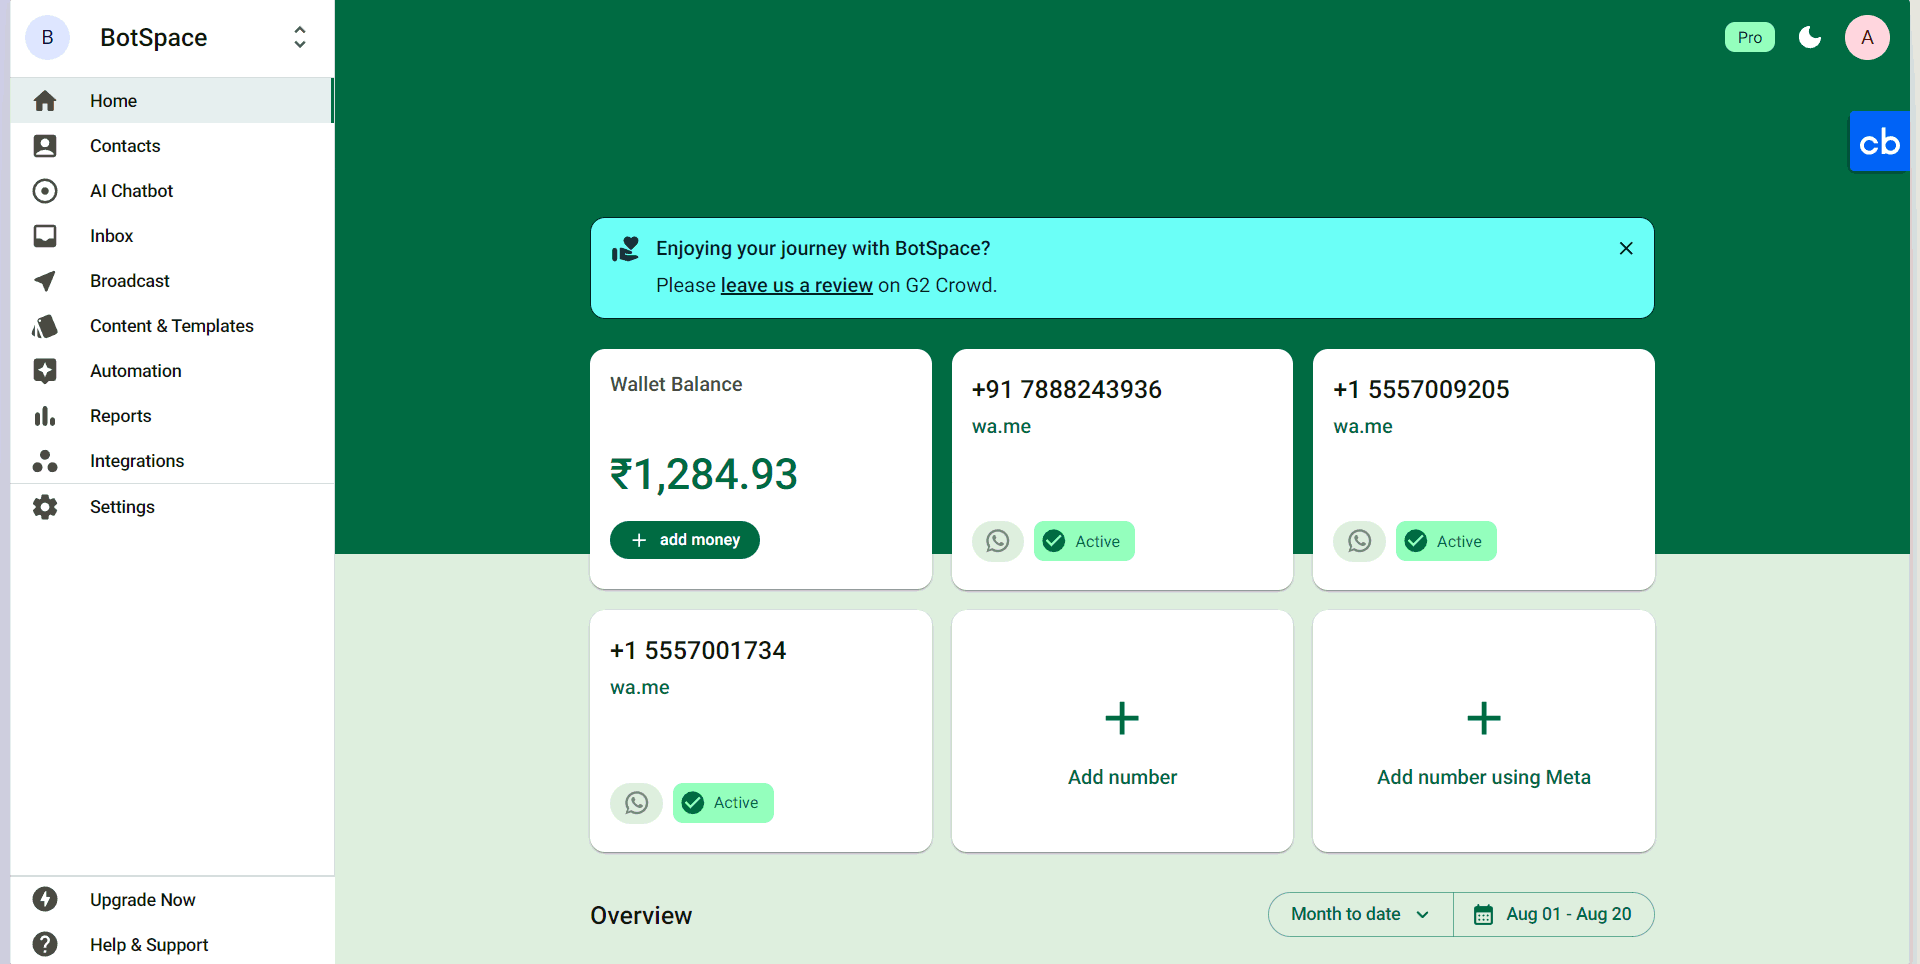Dismiss the G2 review banner

1626,248
